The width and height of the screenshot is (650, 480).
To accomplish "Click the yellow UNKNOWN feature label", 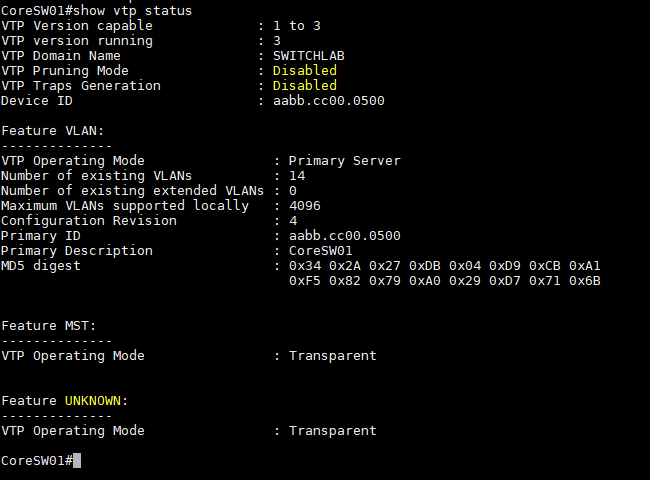I will tap(93, 401).
